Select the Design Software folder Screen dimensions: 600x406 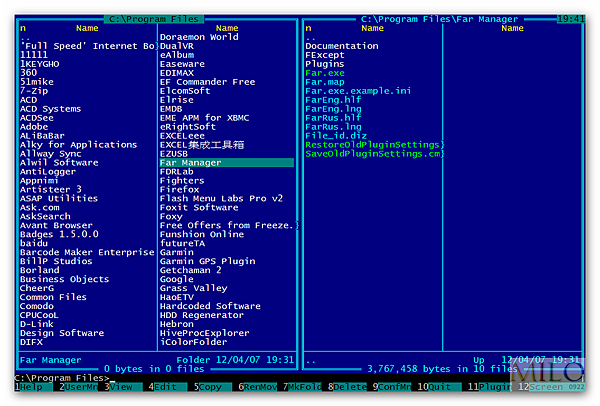[x=62, y=333]
